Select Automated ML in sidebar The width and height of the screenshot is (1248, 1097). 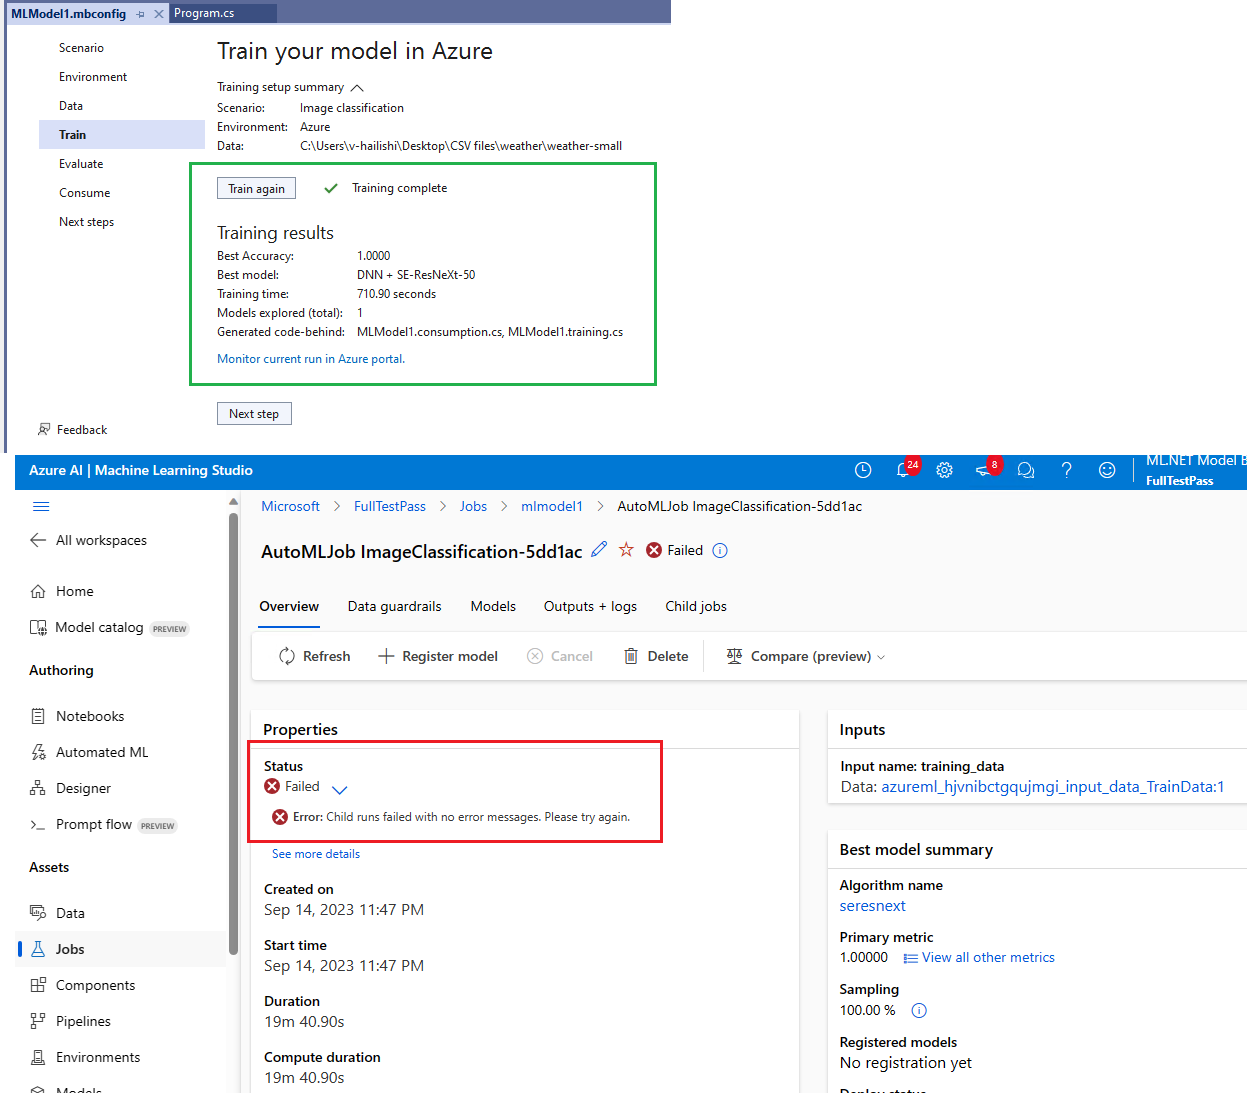[102, 751]
